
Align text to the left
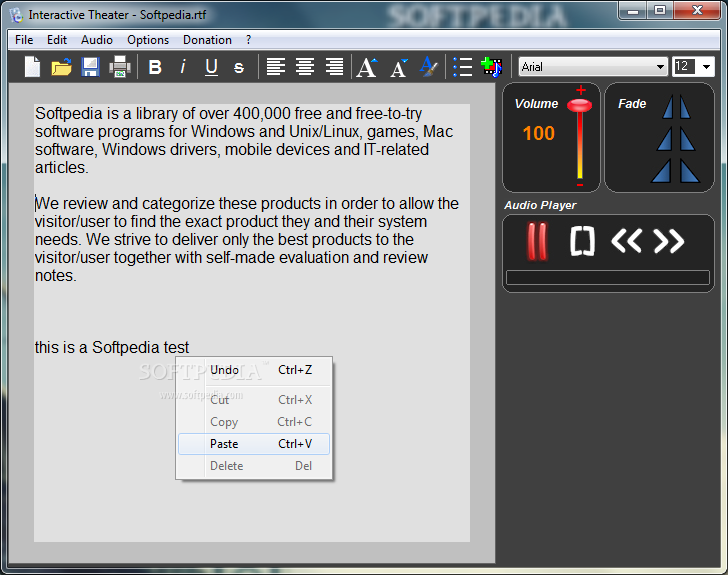276,67
